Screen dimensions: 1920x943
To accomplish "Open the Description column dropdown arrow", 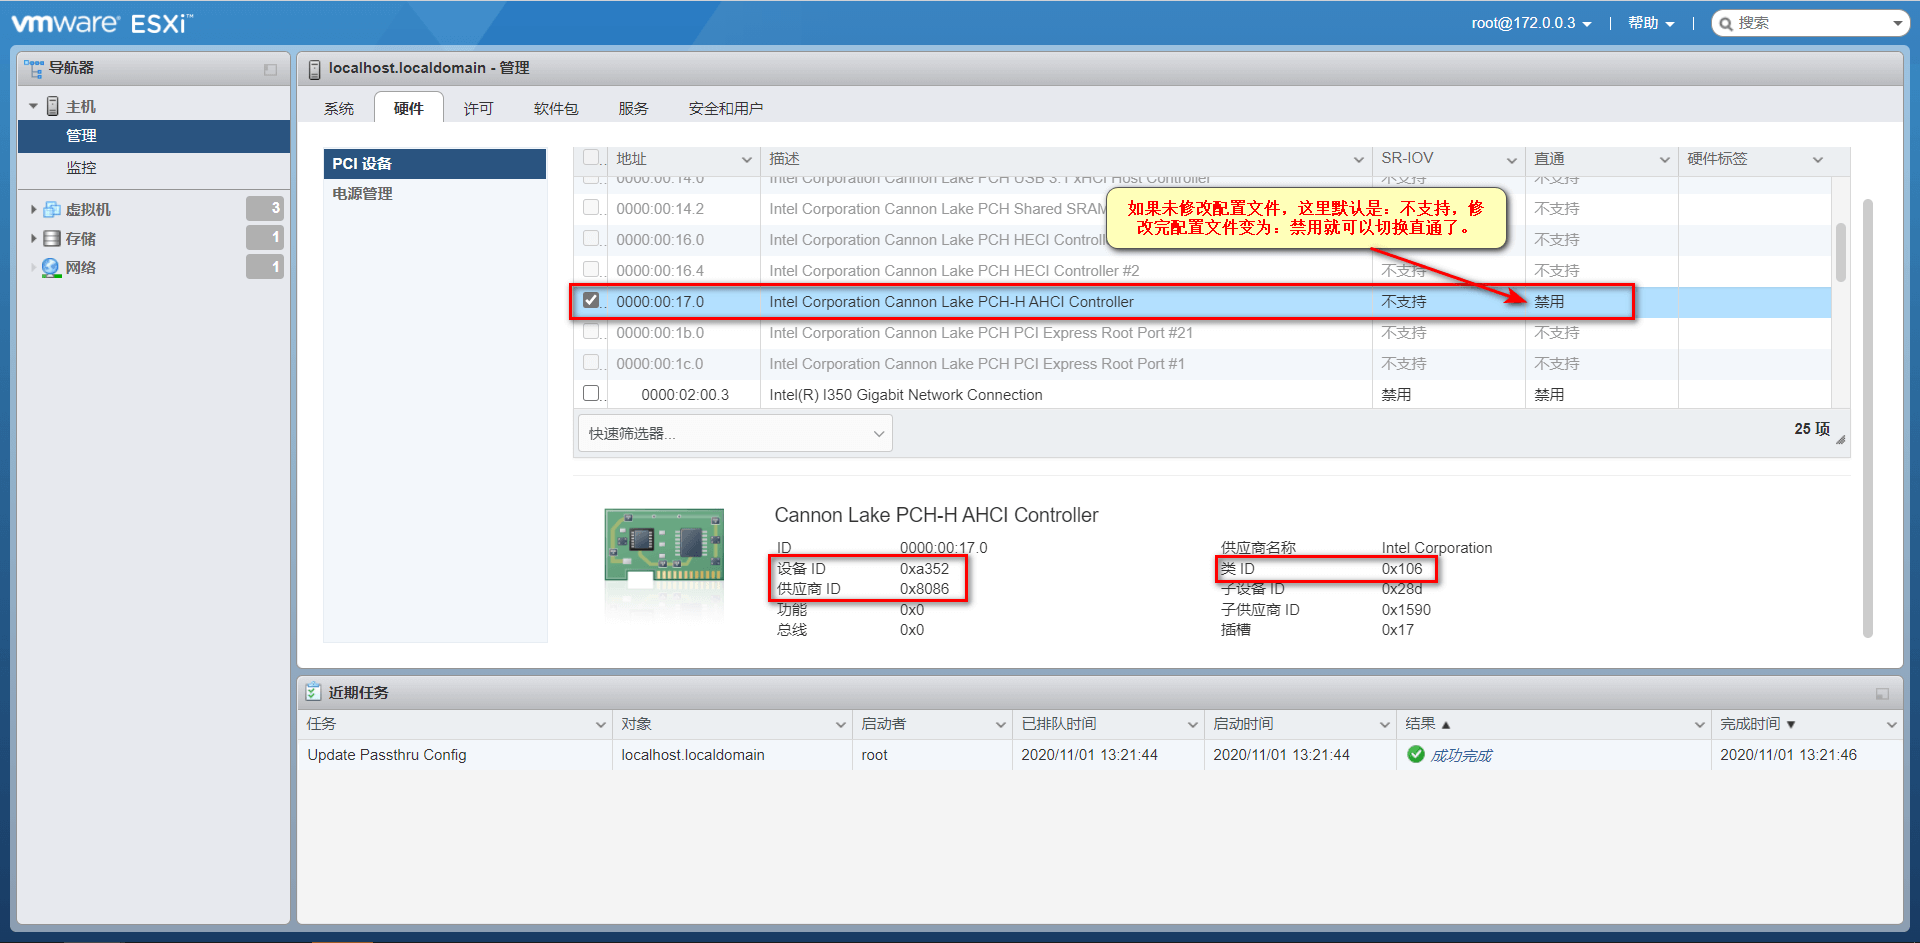I will pyautogui.click(x=1358, y=160).
